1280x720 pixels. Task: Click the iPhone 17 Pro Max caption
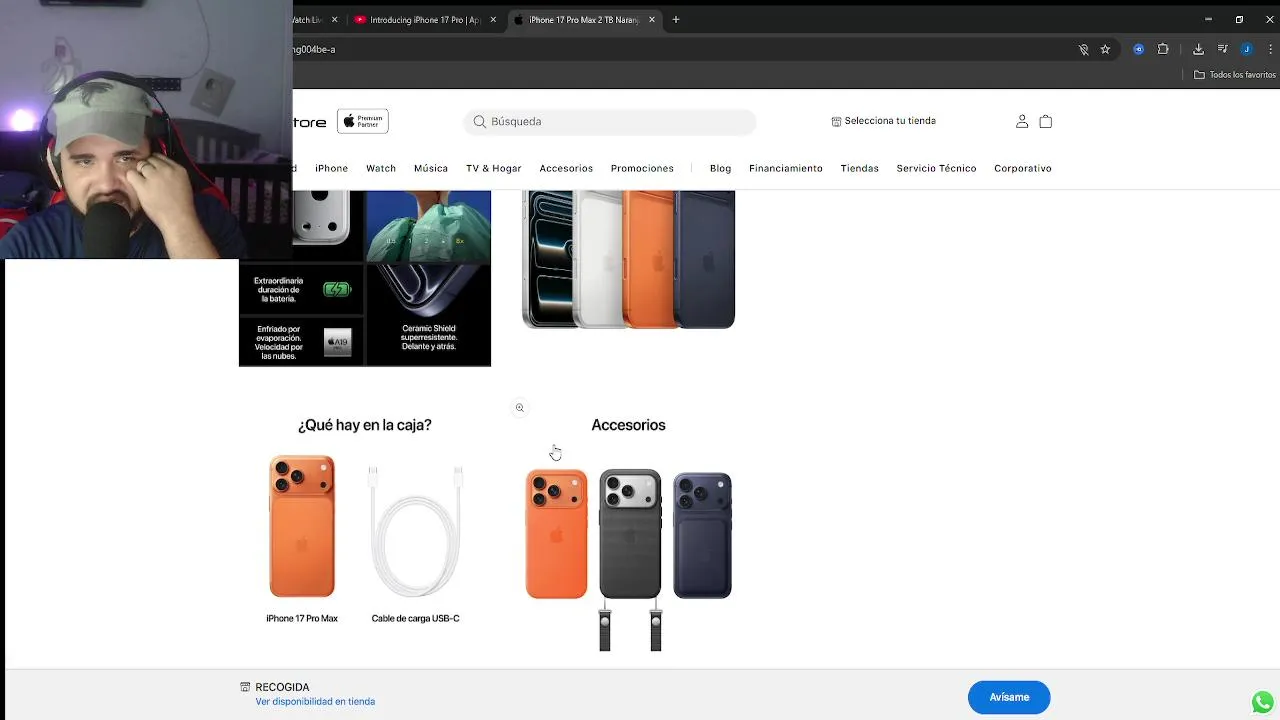(302, 619)
